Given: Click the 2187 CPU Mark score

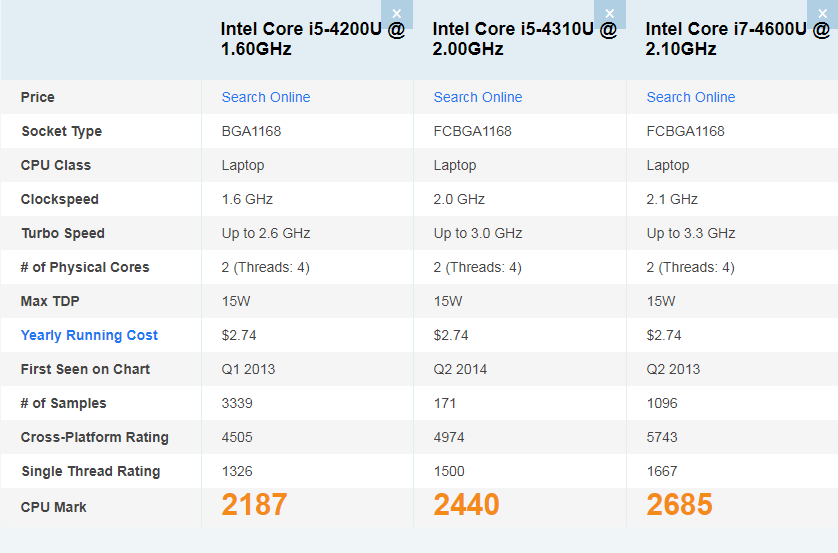Looking at the screenshot, I should [x=254, y=505].
